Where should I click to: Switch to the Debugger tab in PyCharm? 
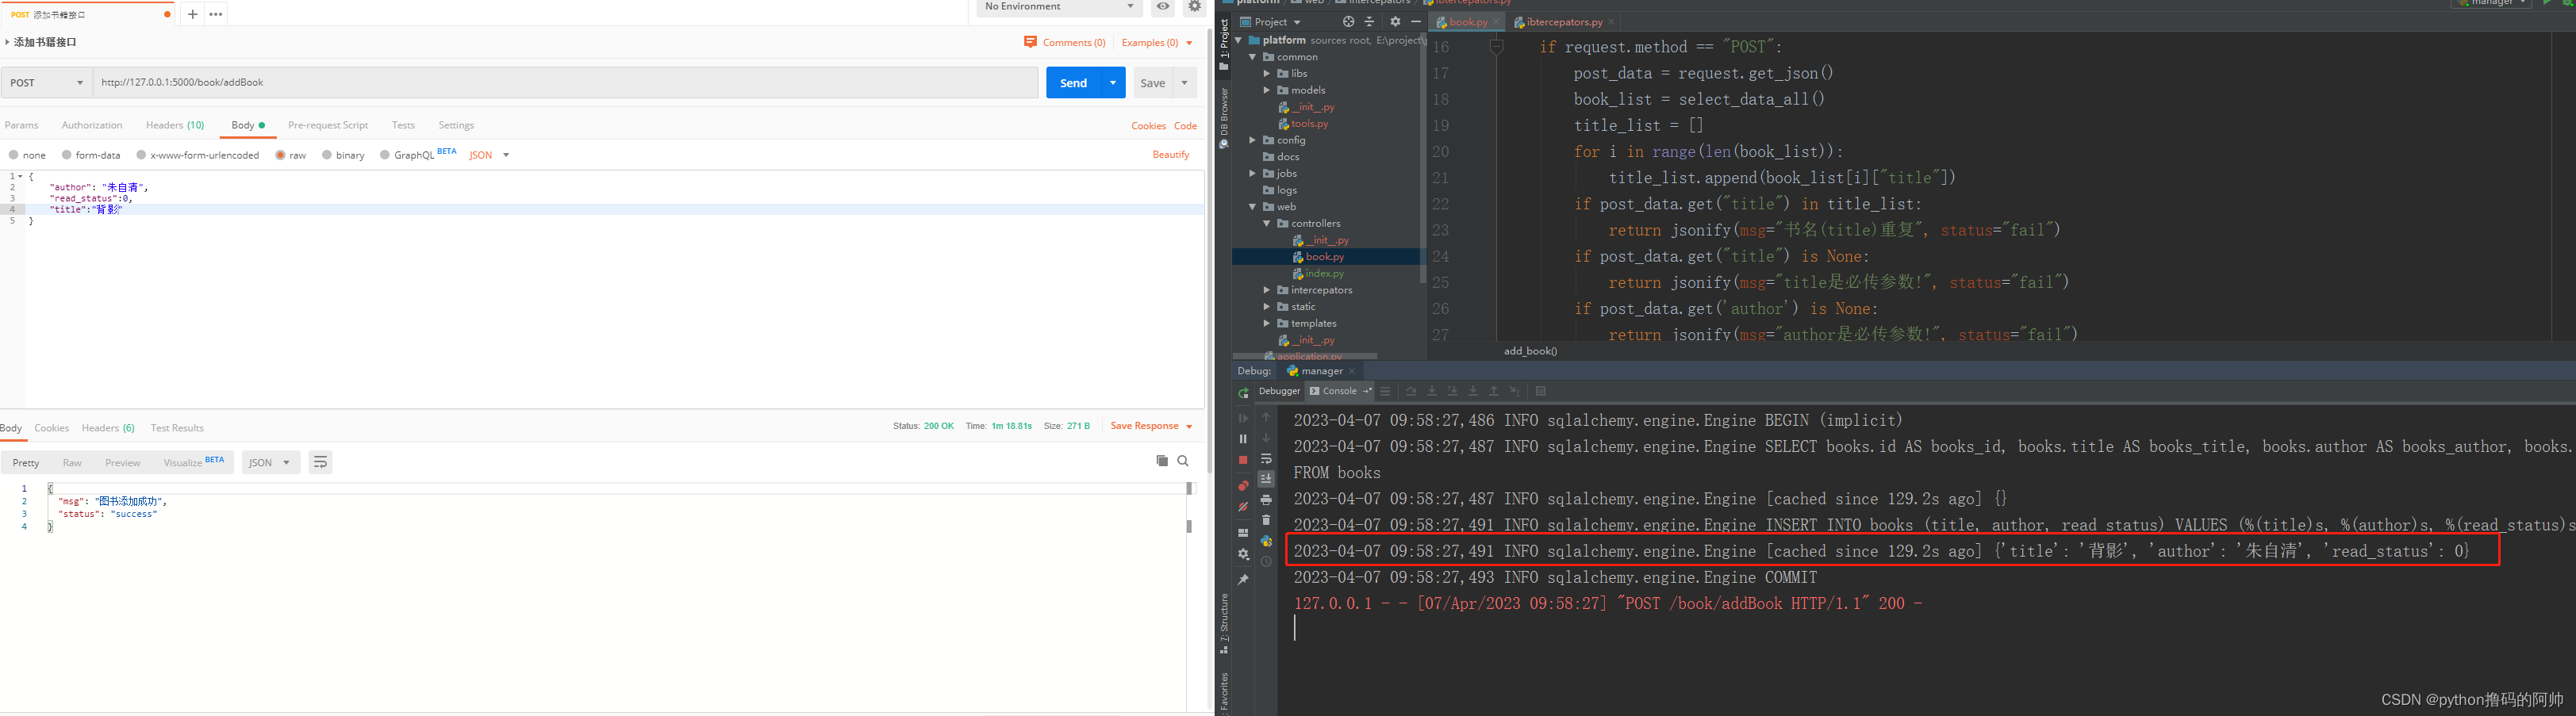(x=1280, y=391)
